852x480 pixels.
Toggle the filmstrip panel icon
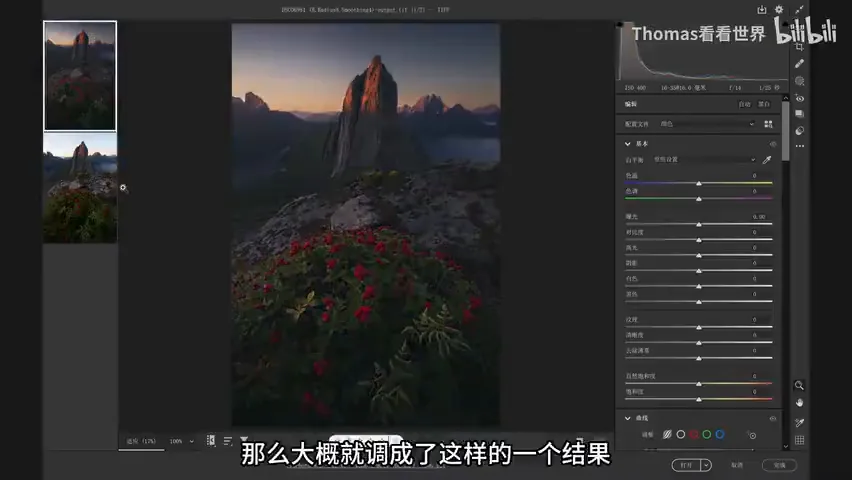coord(211,440)
